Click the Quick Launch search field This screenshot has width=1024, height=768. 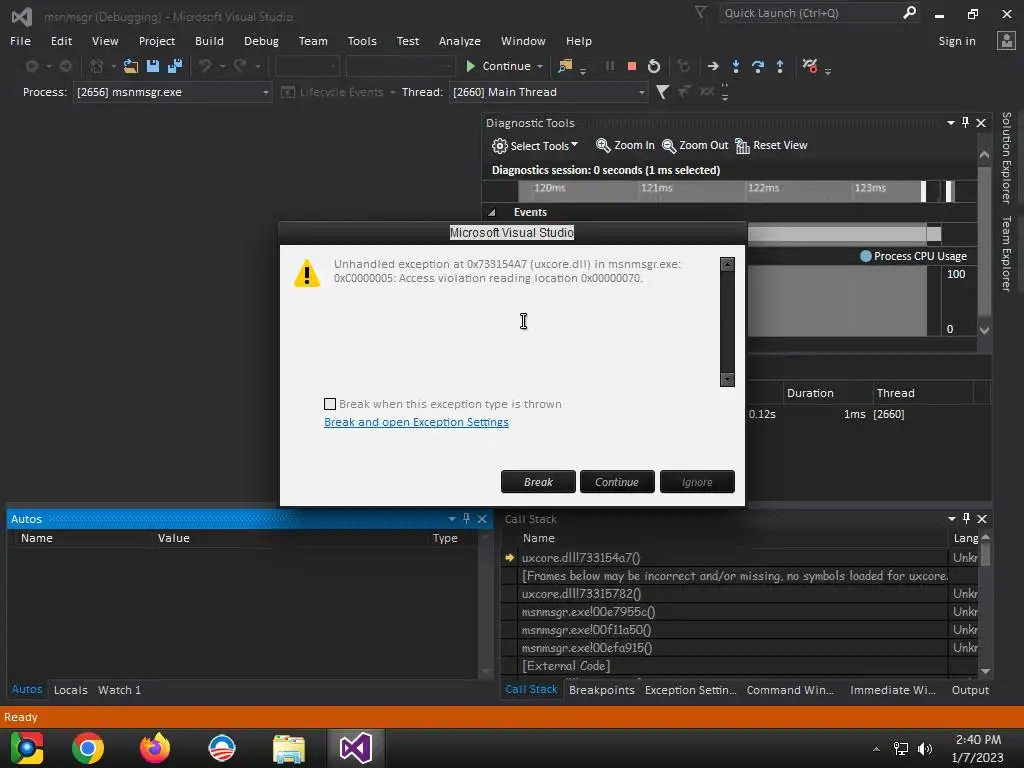[810, 12]
